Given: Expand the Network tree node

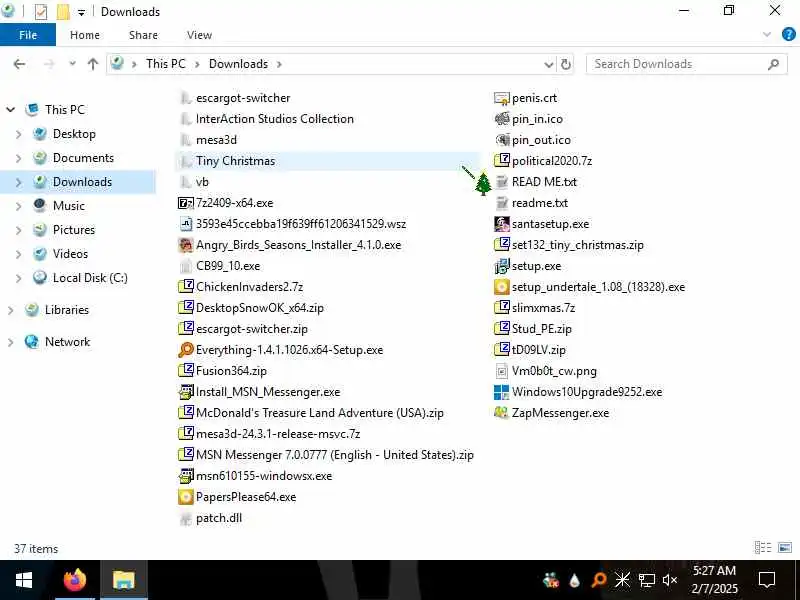Looking at the screenshot, I should pos(11,342).
